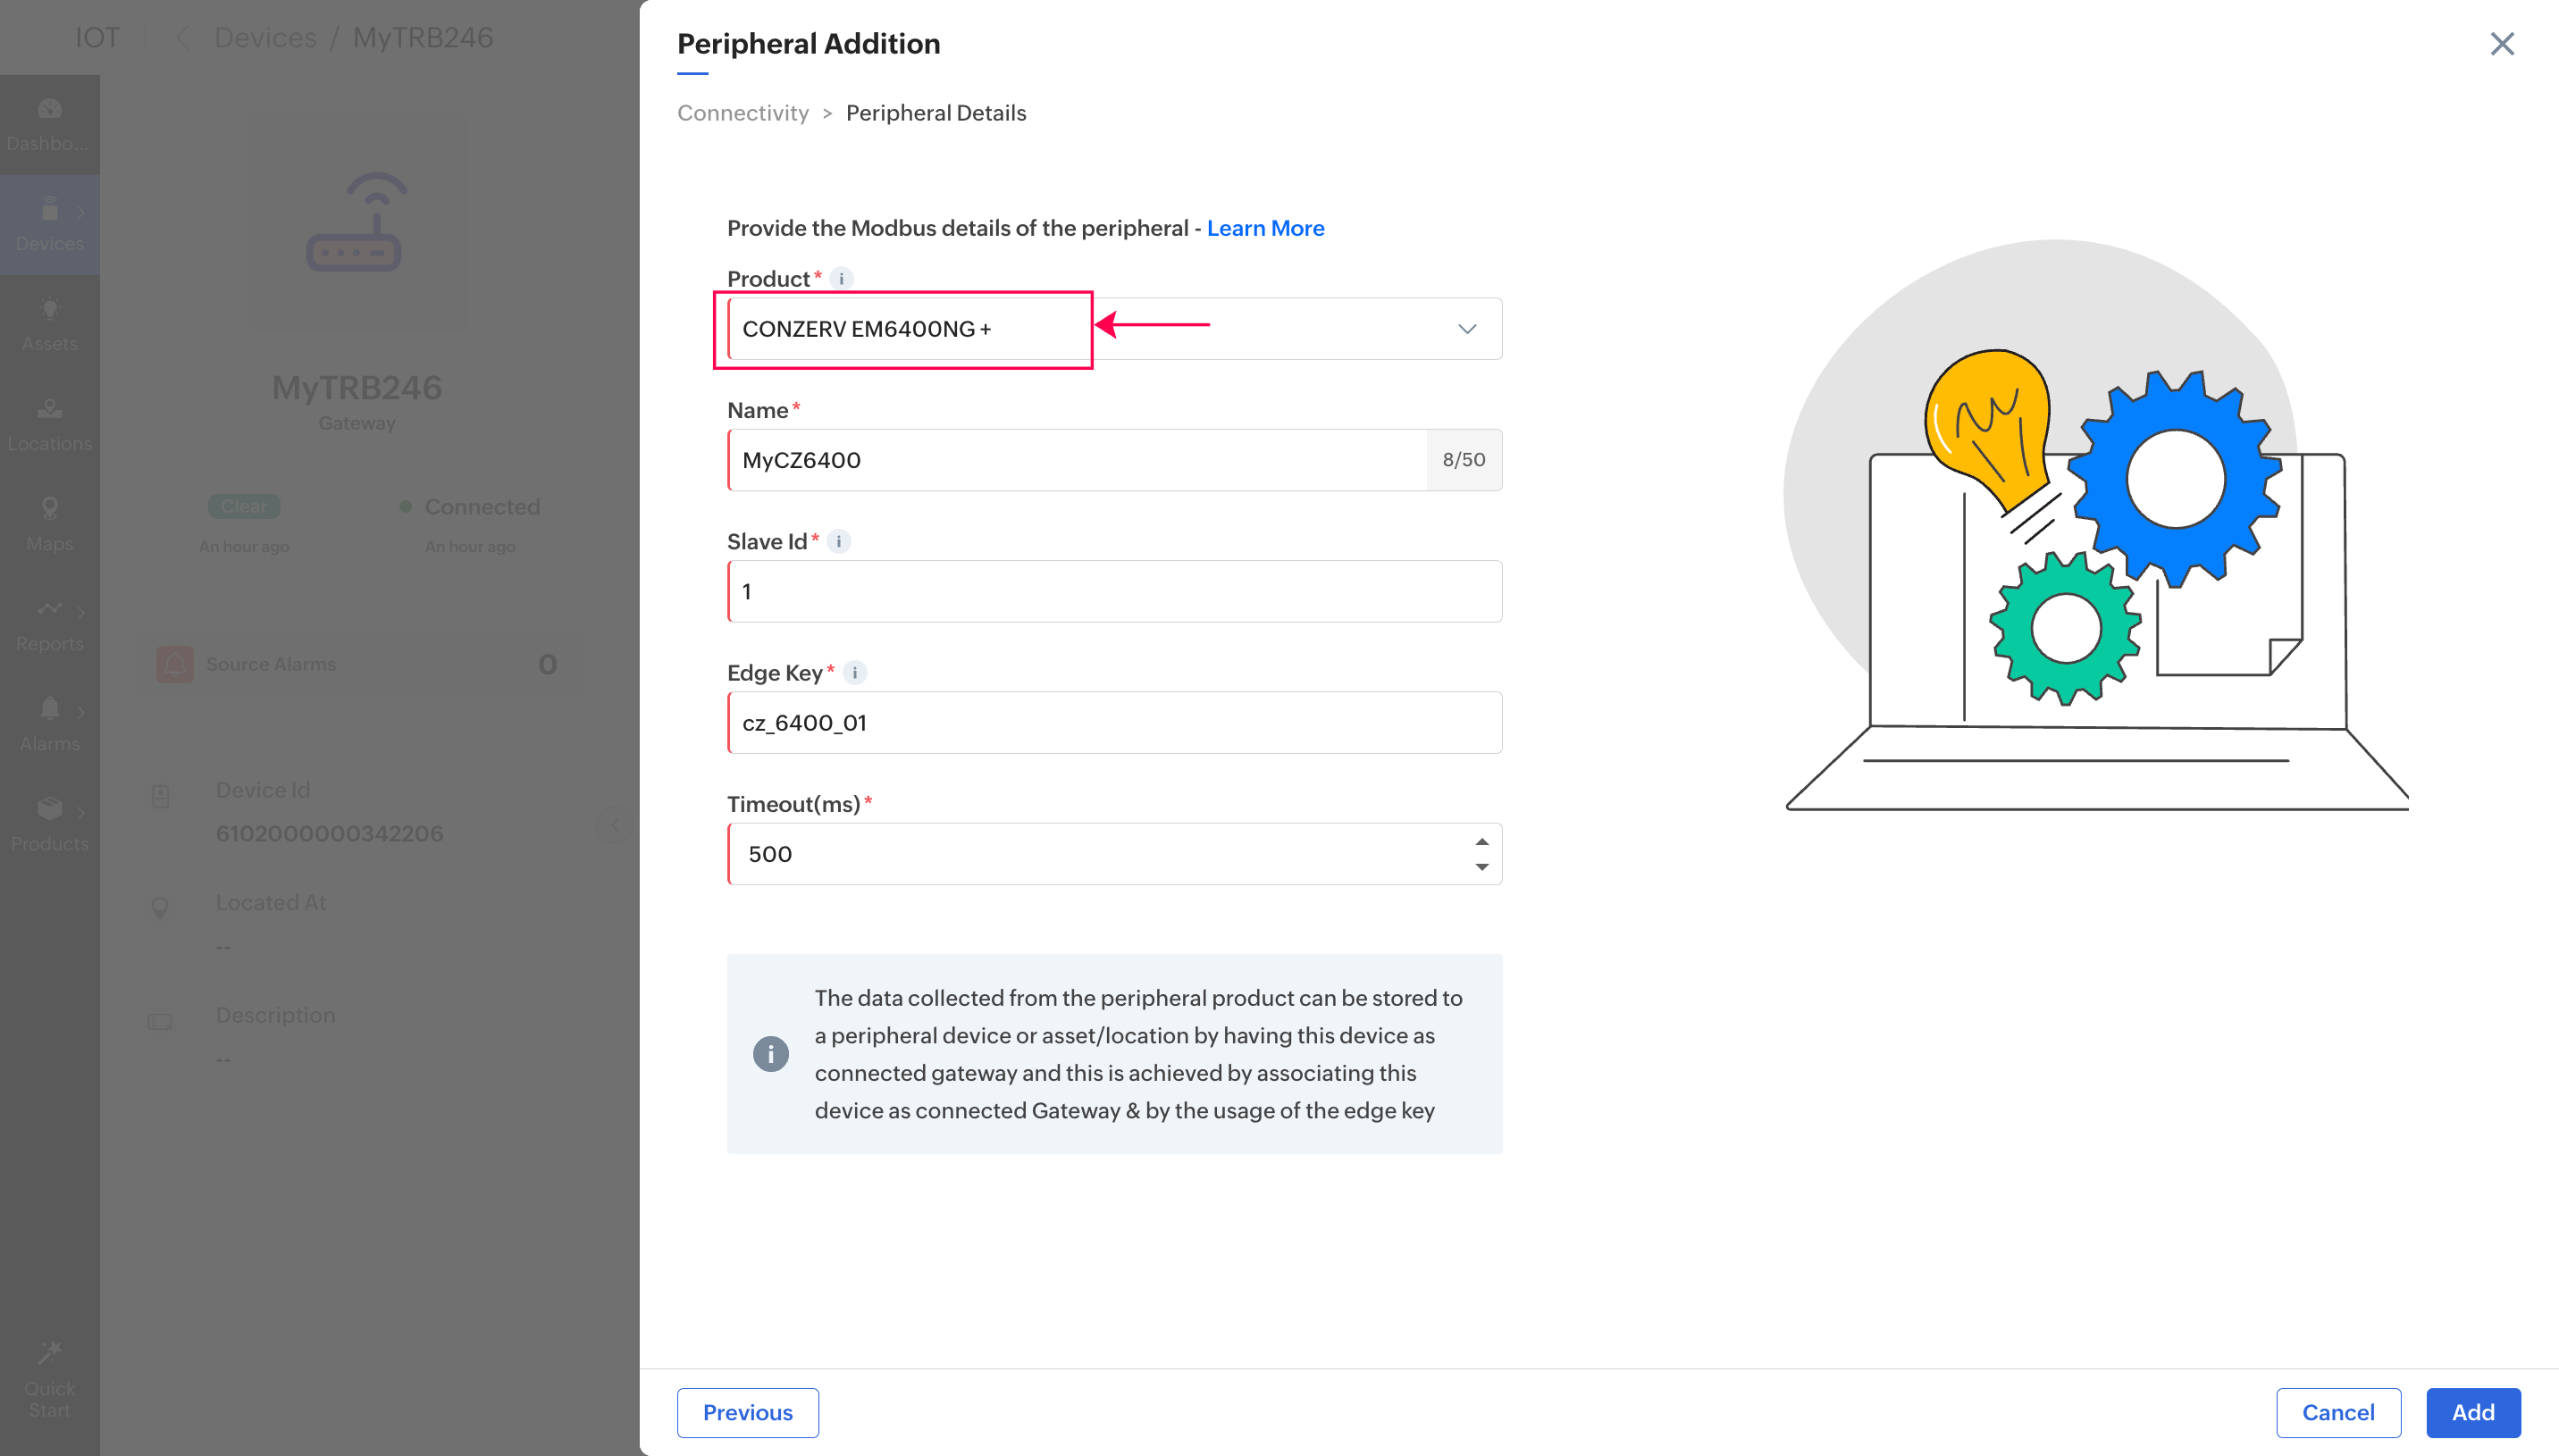The width and height of the screenshot is (2559, 1456).
Task: Close the Peripheral Addition panel
Action: pyautogui.click(x=2501, y=44)
